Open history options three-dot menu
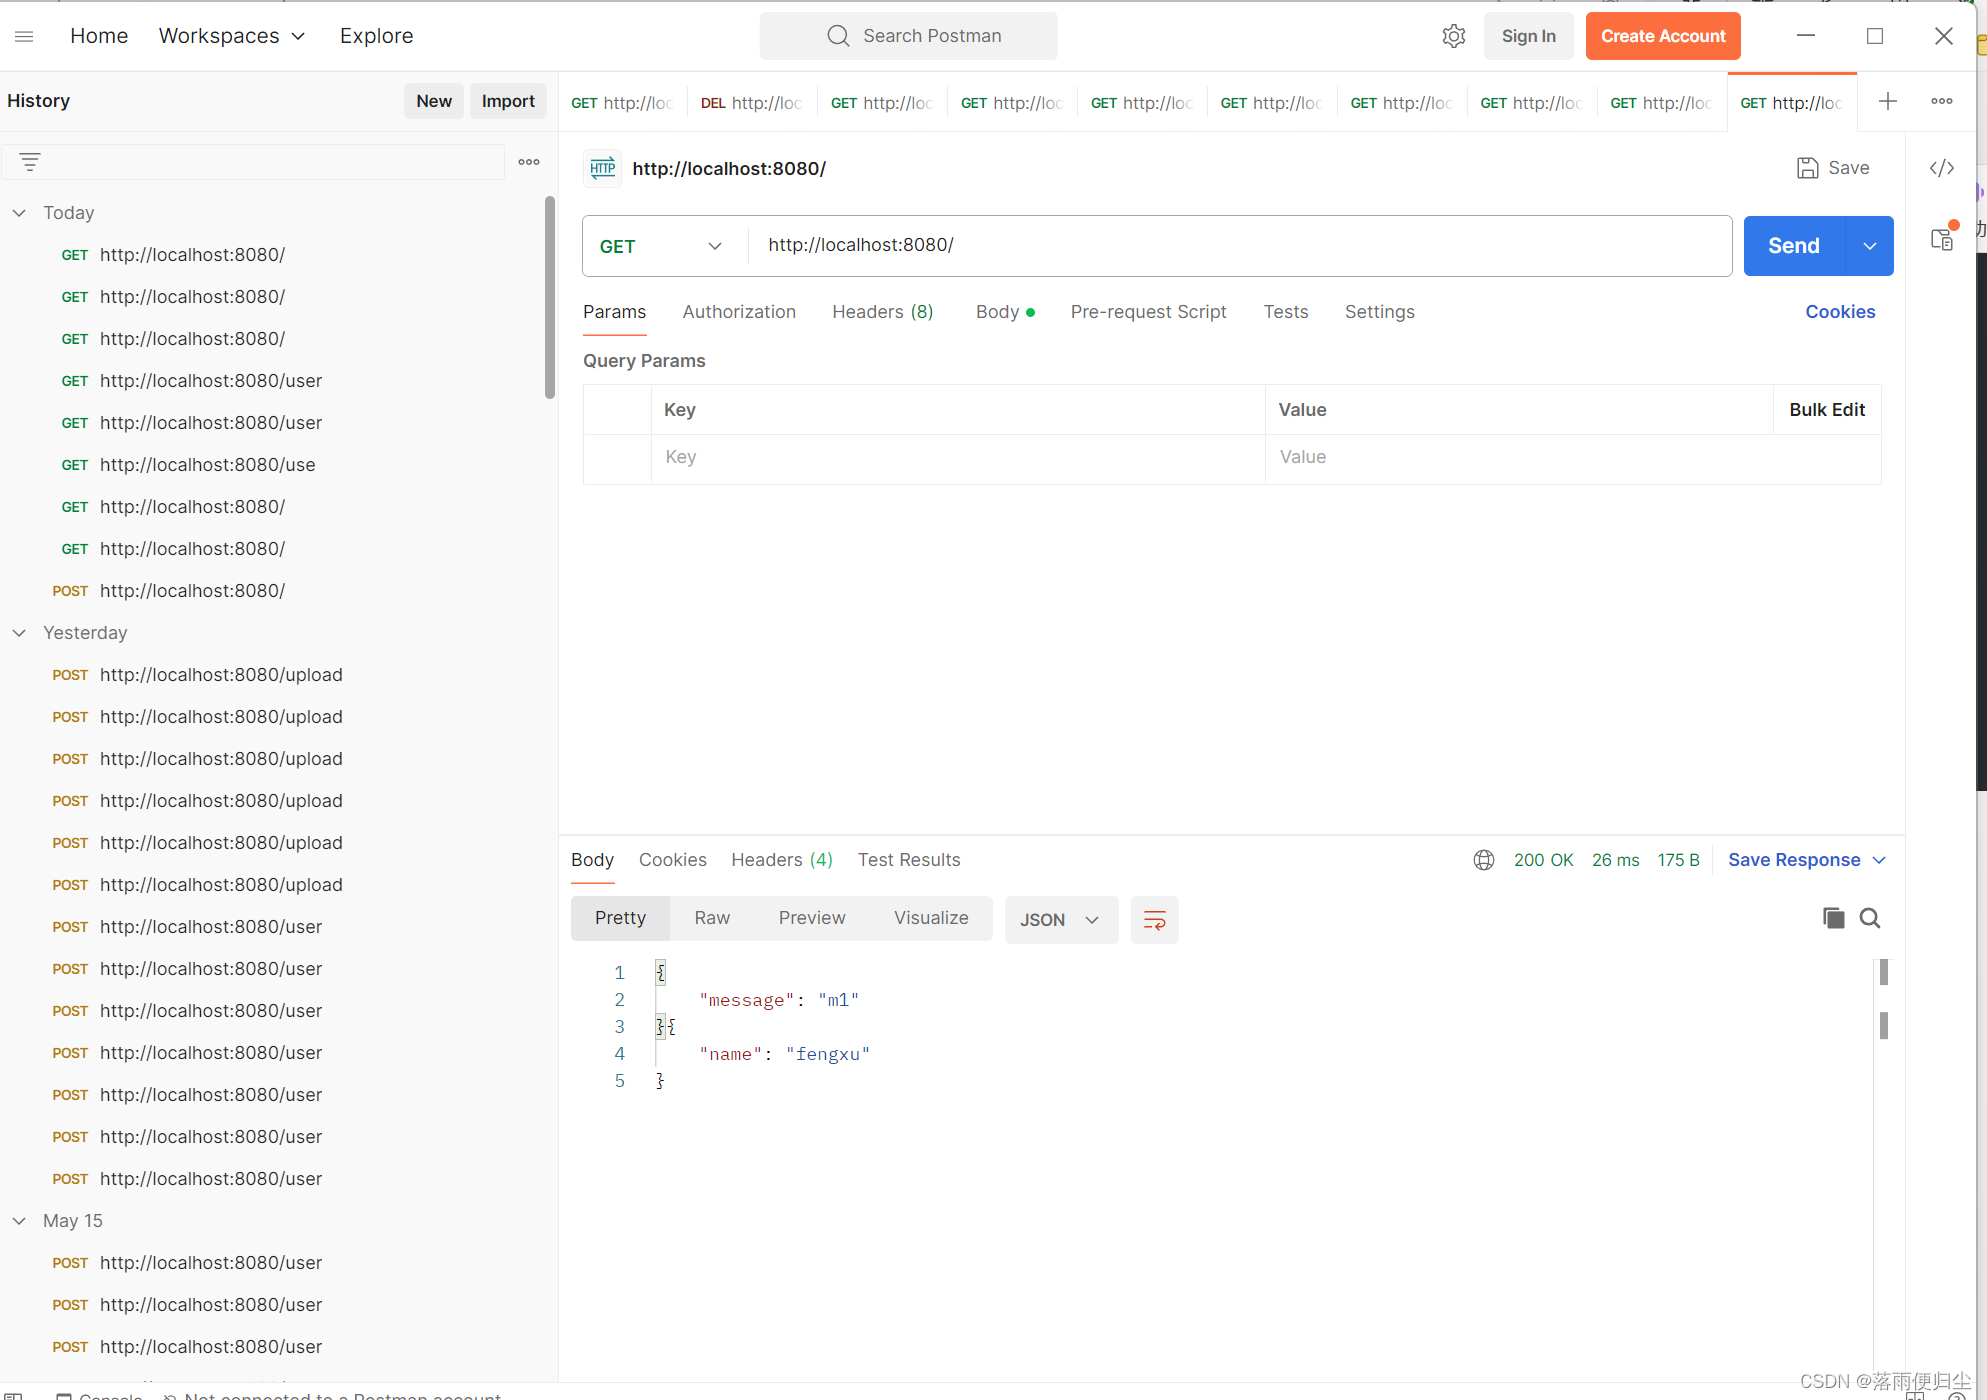This screenshot has height=1400, width=1987. click(x=529, y=162)
